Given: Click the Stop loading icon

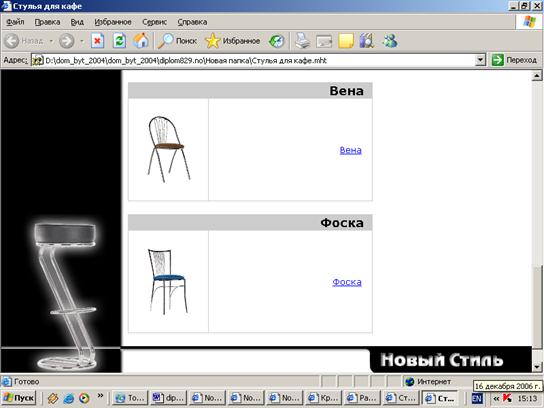Looking at the screenshot, I should [97, 41].
